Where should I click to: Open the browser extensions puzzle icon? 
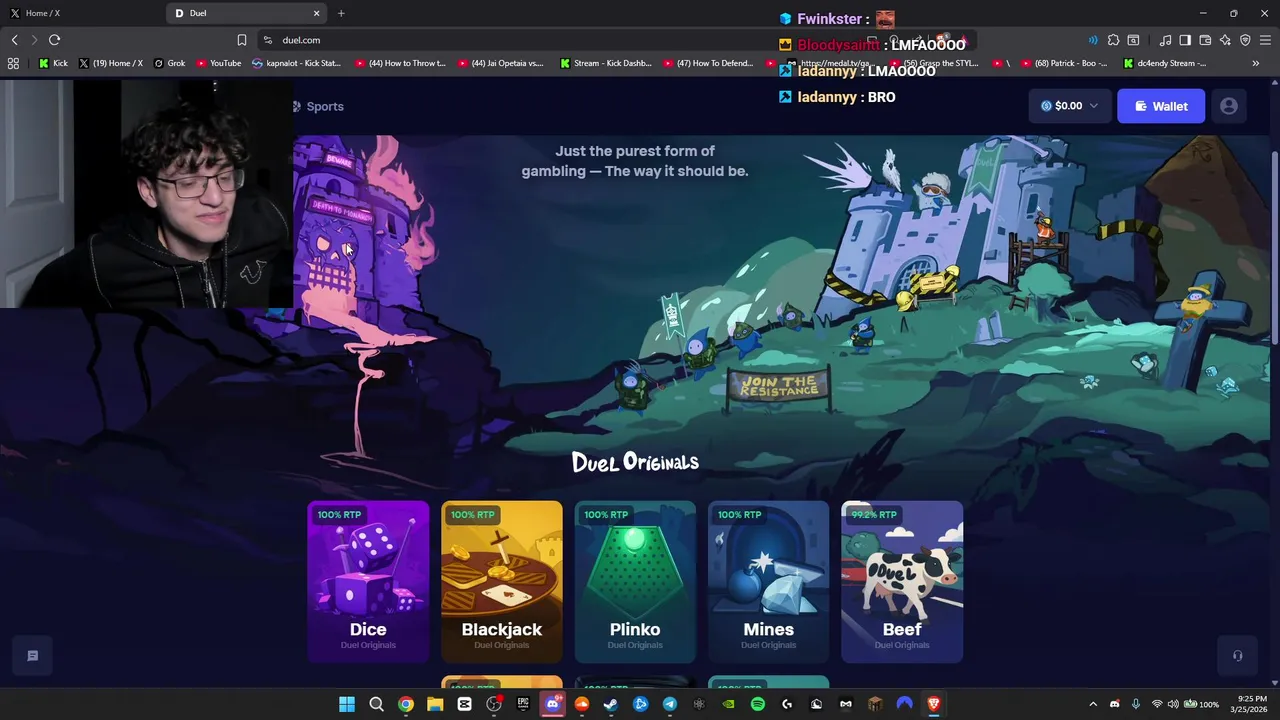1113,40
